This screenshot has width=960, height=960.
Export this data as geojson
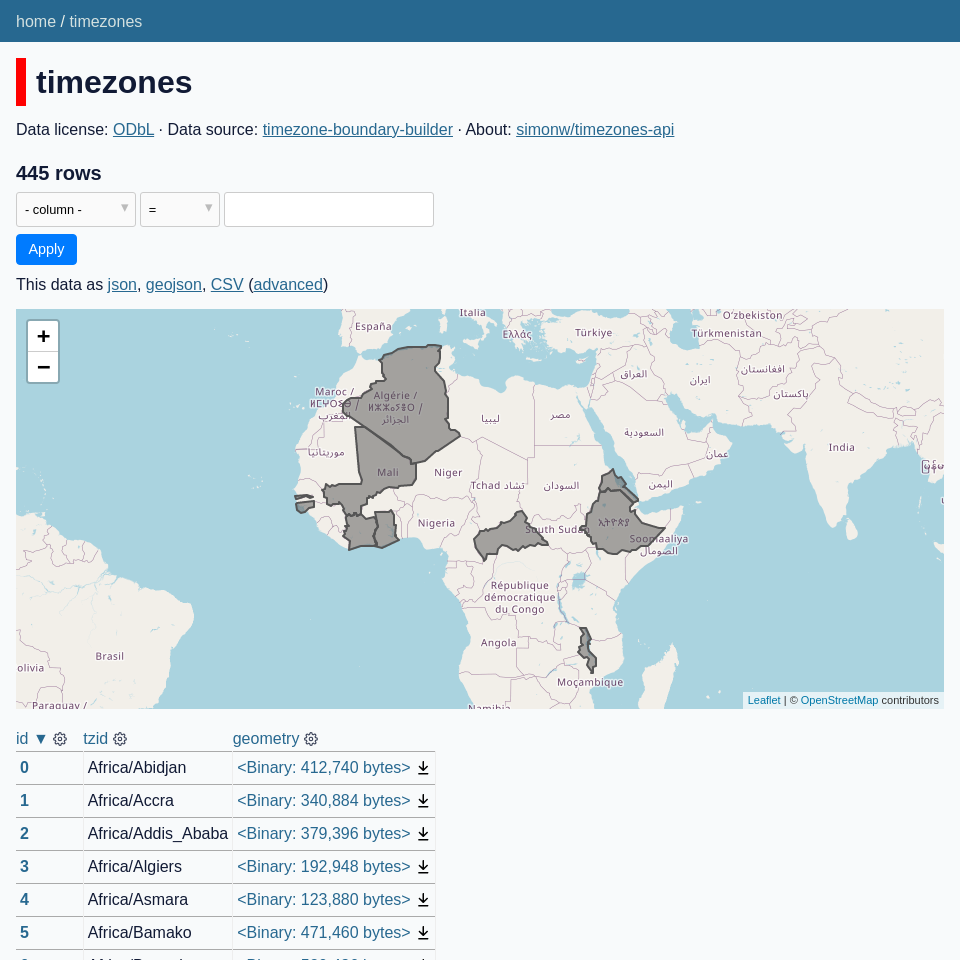[x=173, y=285]
